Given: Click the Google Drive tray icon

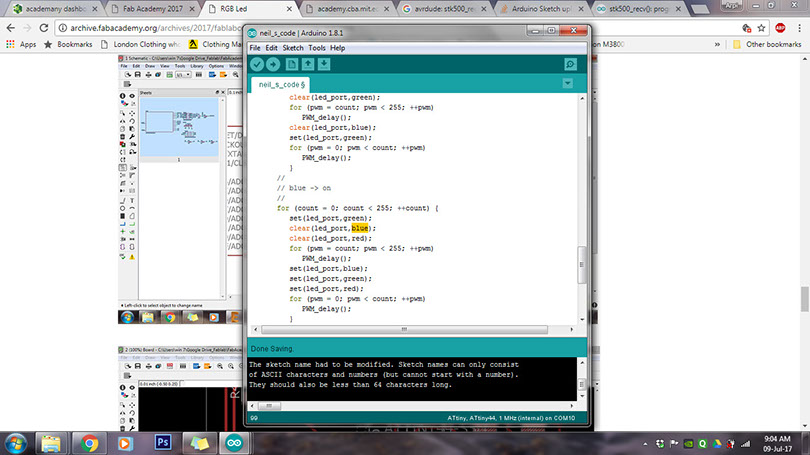Looking at the screenshot, I should (717, 444).
